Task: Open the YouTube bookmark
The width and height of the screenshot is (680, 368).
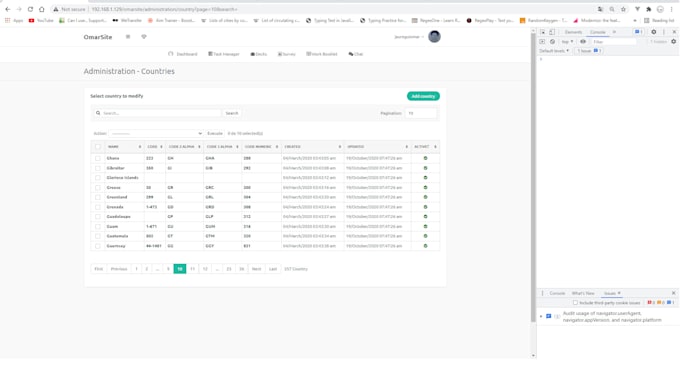Action: pyautogui.click(x=41, y=20)
